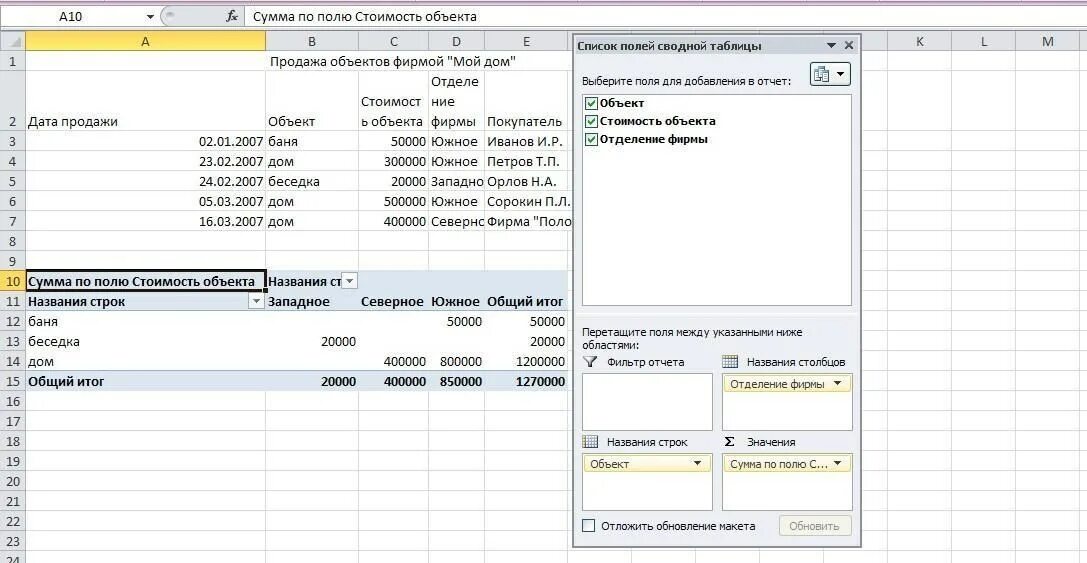Select pivot total 850000
This screenshot has width=1087, height=563.
456,381
